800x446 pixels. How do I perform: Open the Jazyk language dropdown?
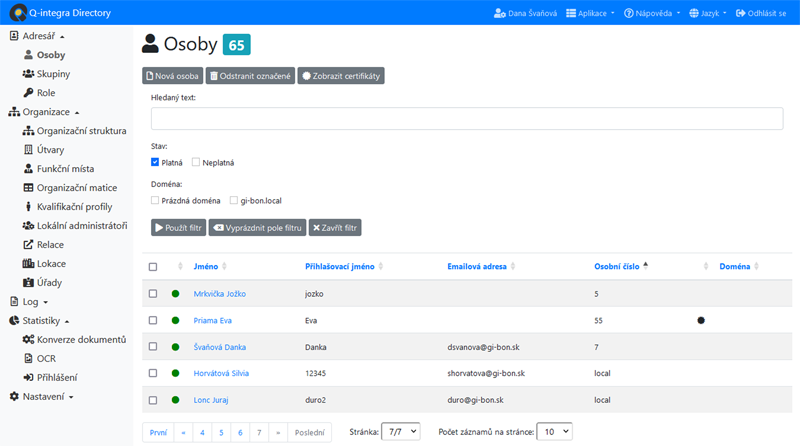point(708,13)
